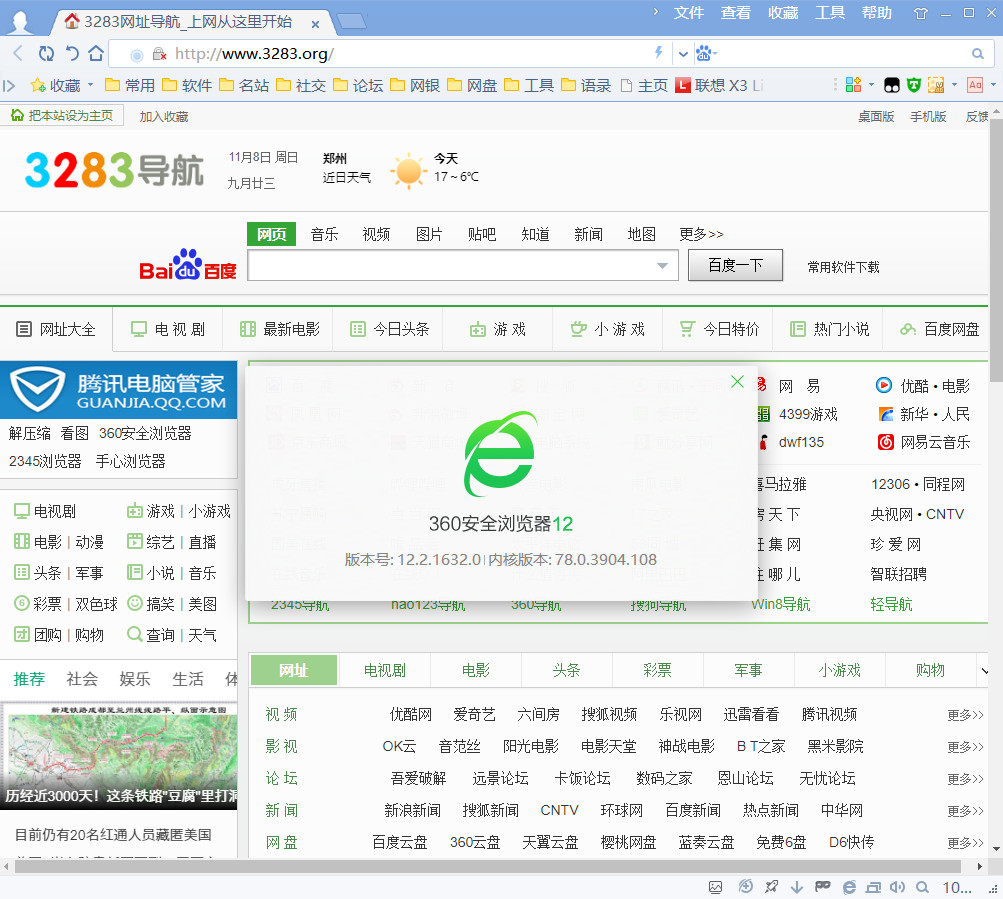Click the circular plus icon in status bar
Image resolution: width=1003 pixels, height=899 pixels.
pyautogui.click(x=745, y=886)
